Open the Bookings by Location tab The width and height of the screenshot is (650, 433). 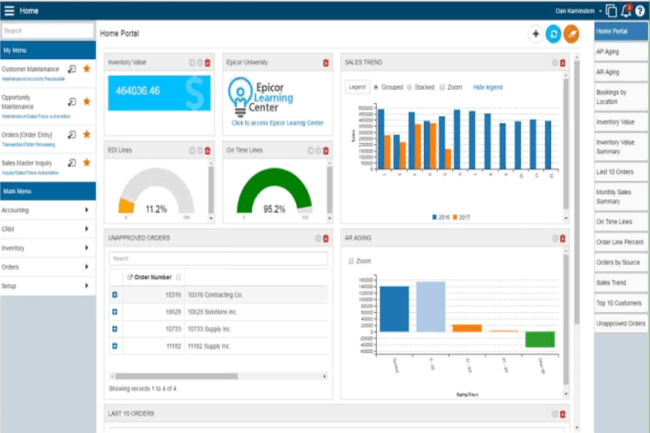620,99
